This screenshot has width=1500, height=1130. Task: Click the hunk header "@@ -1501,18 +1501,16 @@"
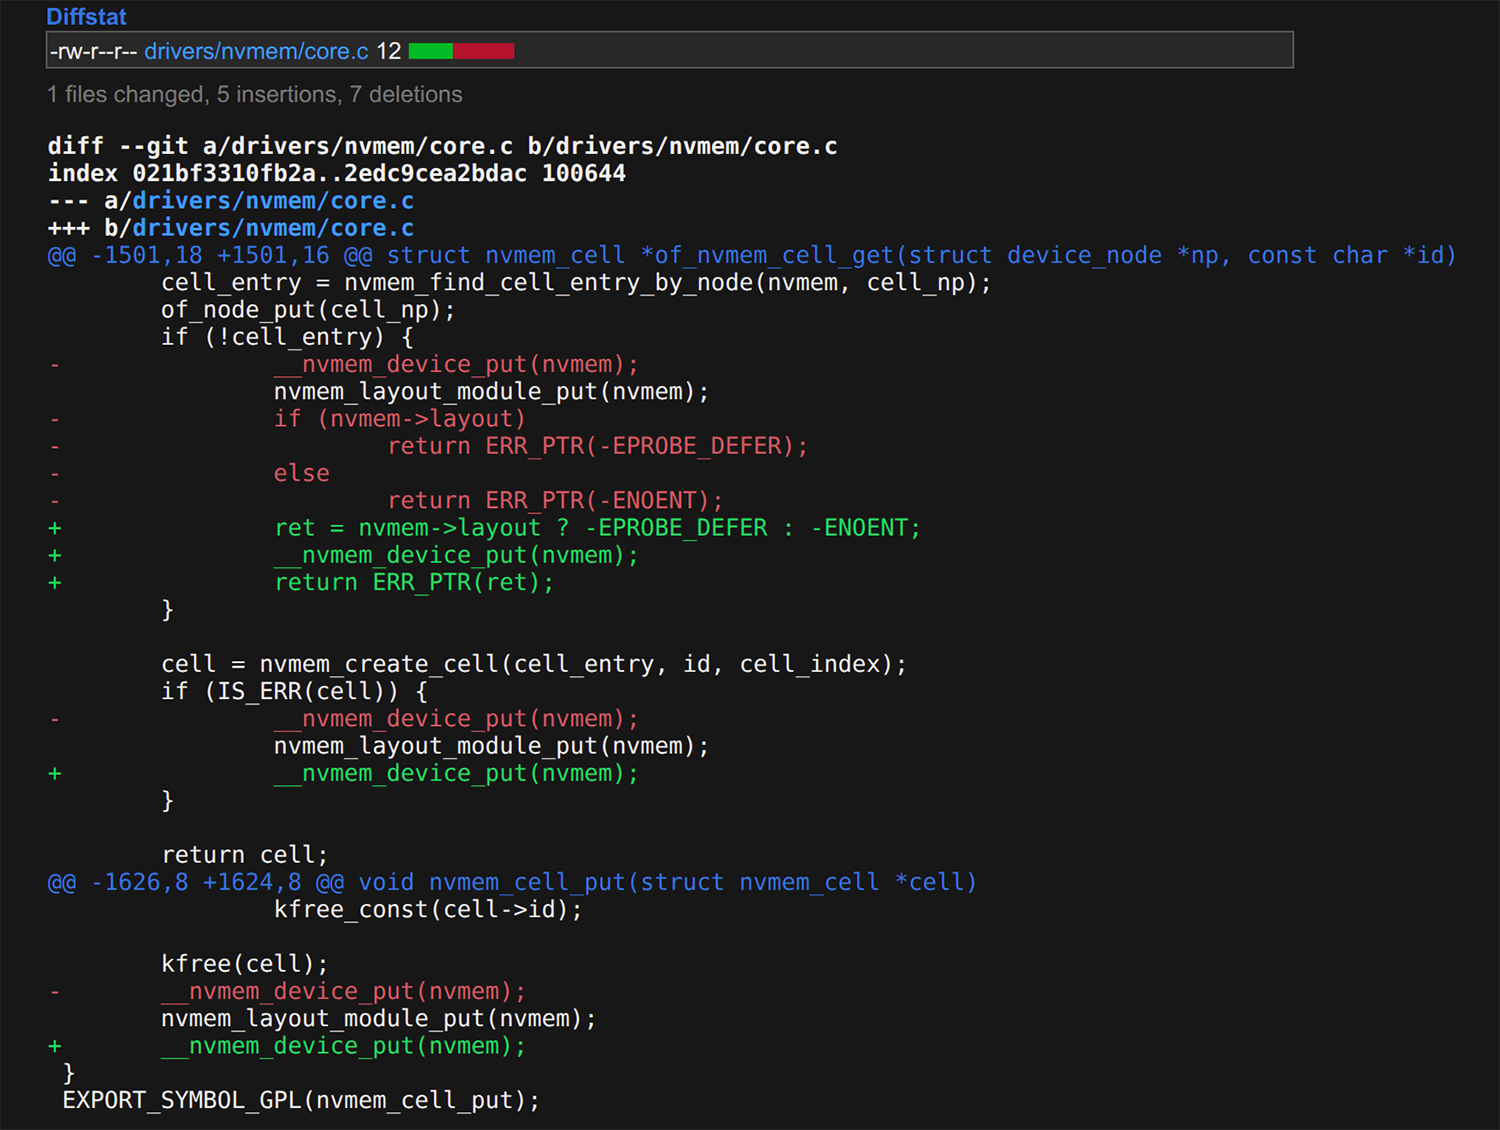210,255
